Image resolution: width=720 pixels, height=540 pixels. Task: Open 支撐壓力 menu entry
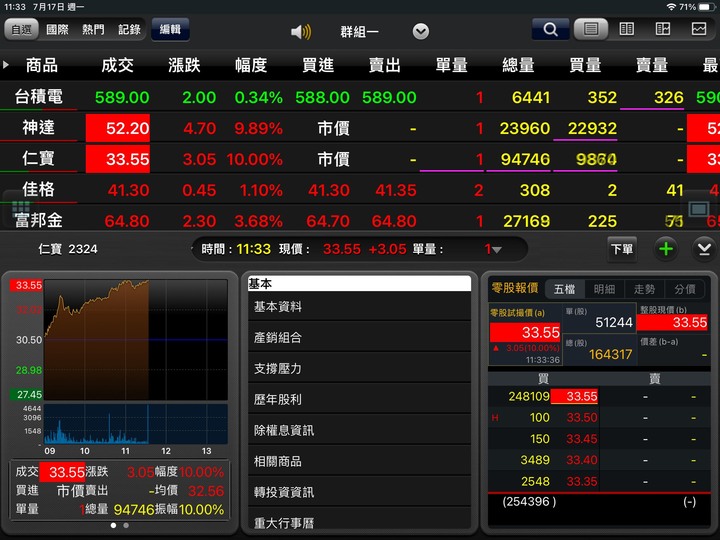[x=360, y=368]
